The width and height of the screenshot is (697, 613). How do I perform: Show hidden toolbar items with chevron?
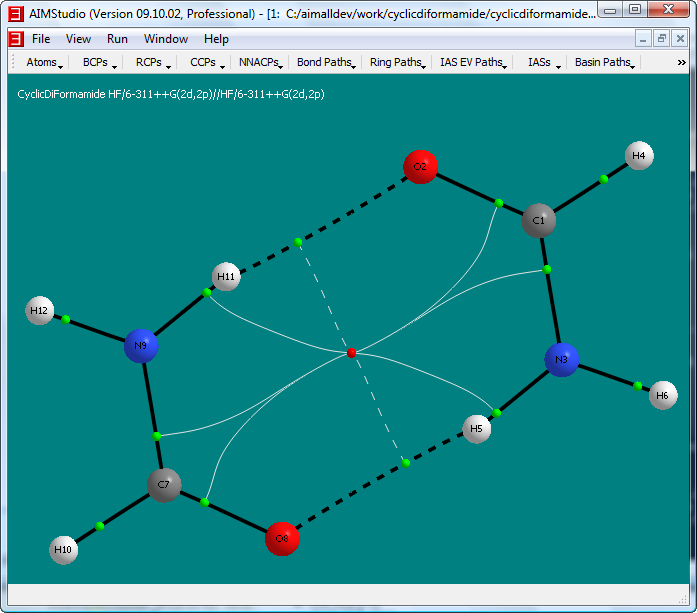coord(681,62)
